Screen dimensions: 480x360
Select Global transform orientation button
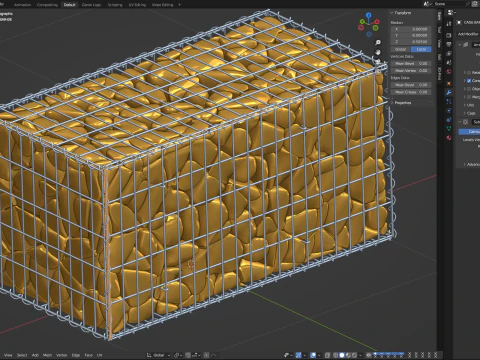point(401,49)
